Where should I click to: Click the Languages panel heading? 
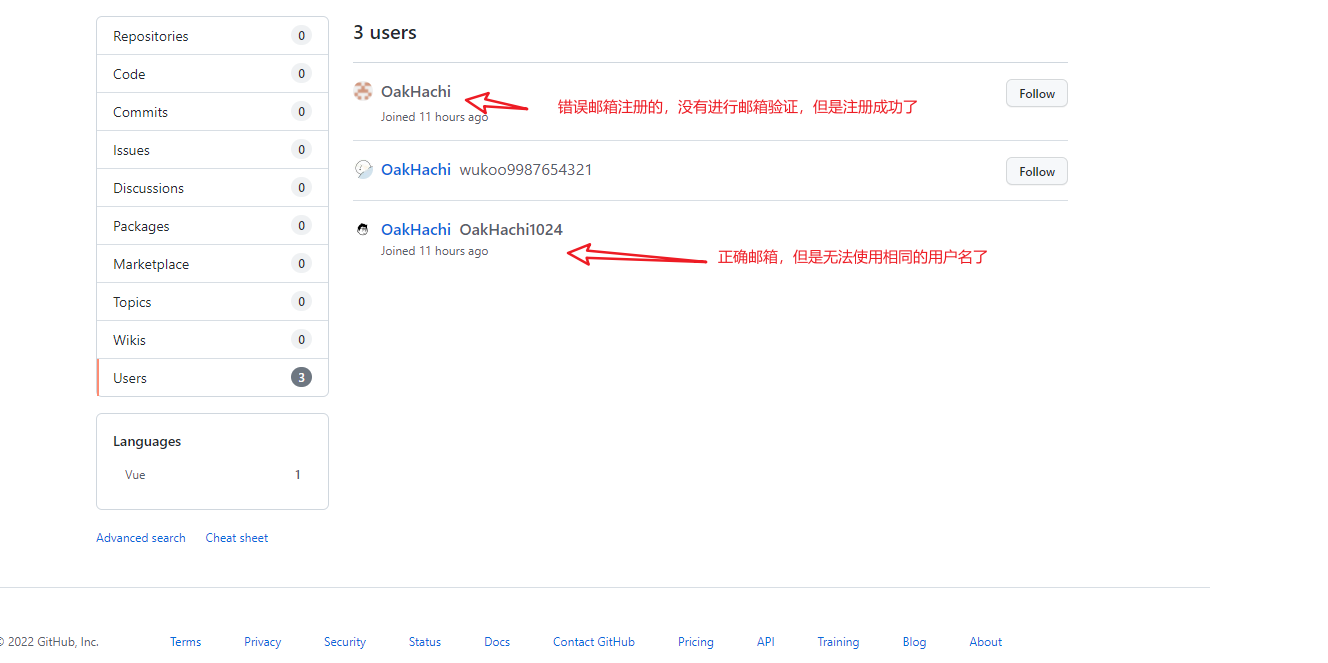pos(147,441)
